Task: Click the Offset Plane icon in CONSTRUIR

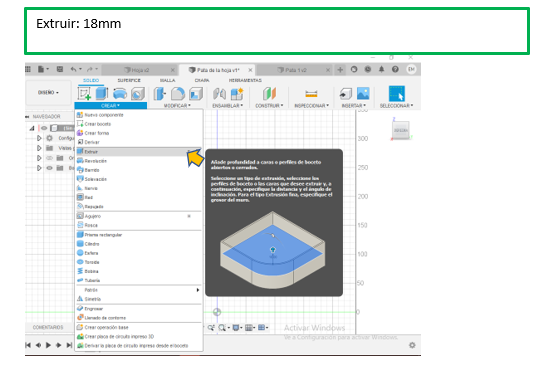Action: pyautogui.click(x=269, y=94)
